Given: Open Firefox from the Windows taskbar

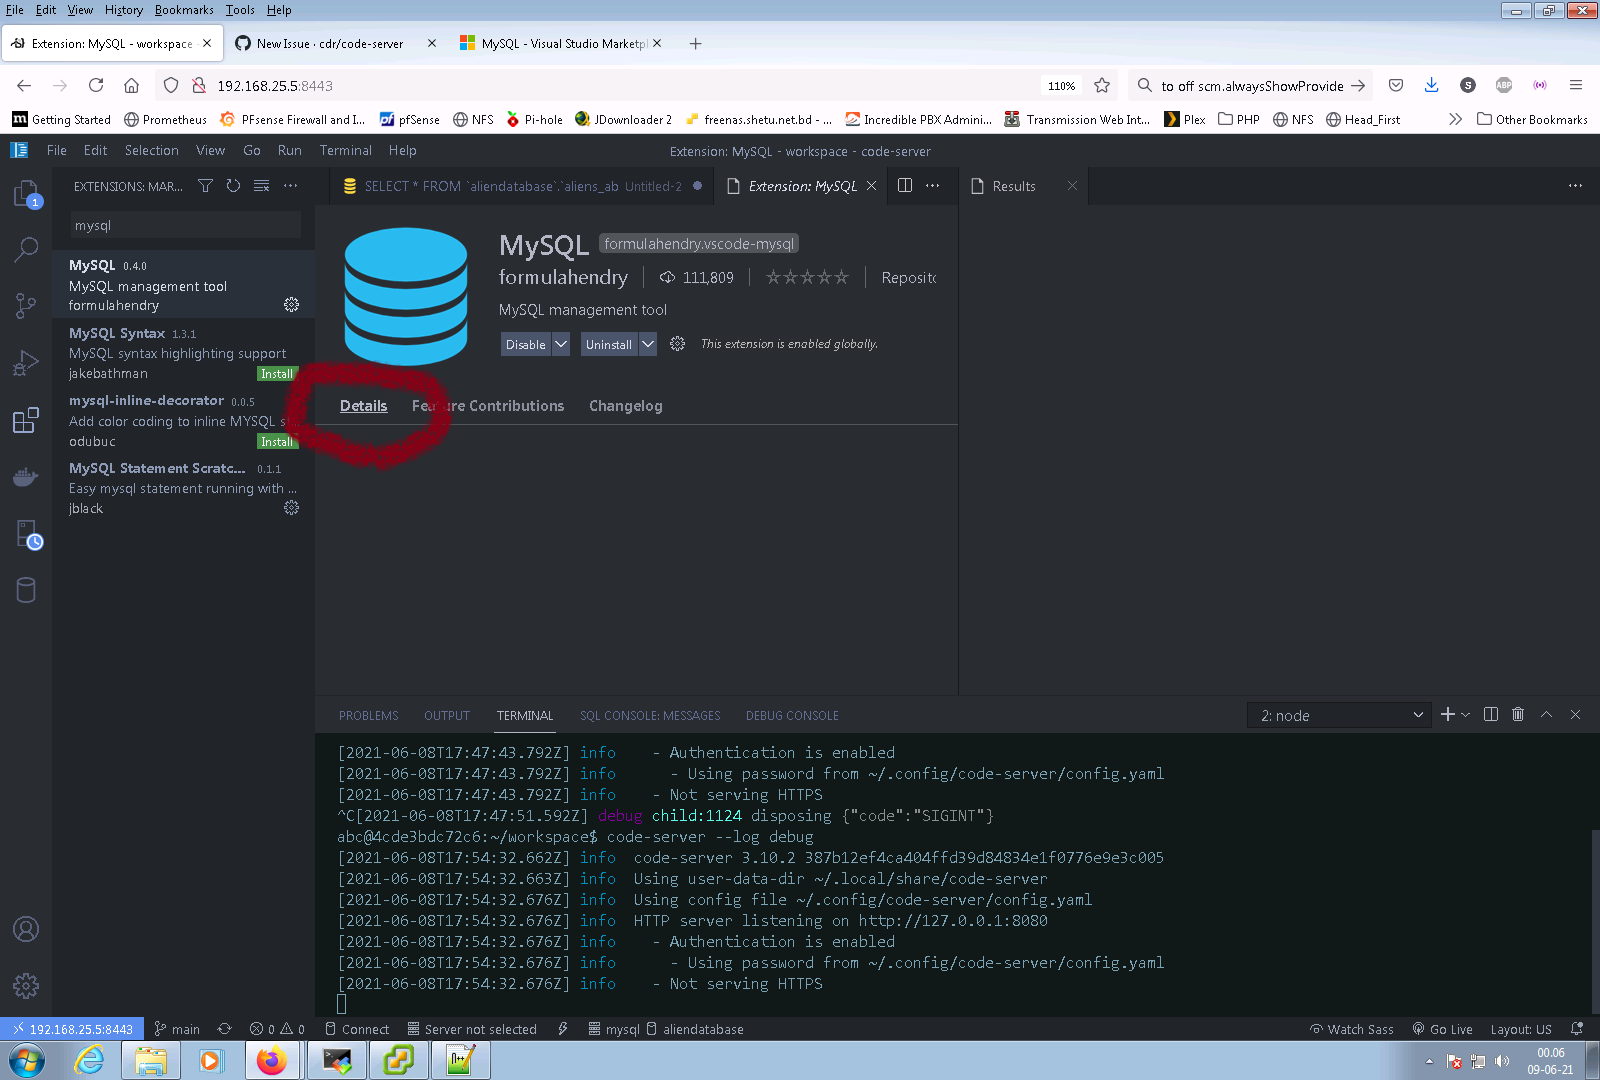Looking at the screenshot, I should click(x=271, y=1060).
